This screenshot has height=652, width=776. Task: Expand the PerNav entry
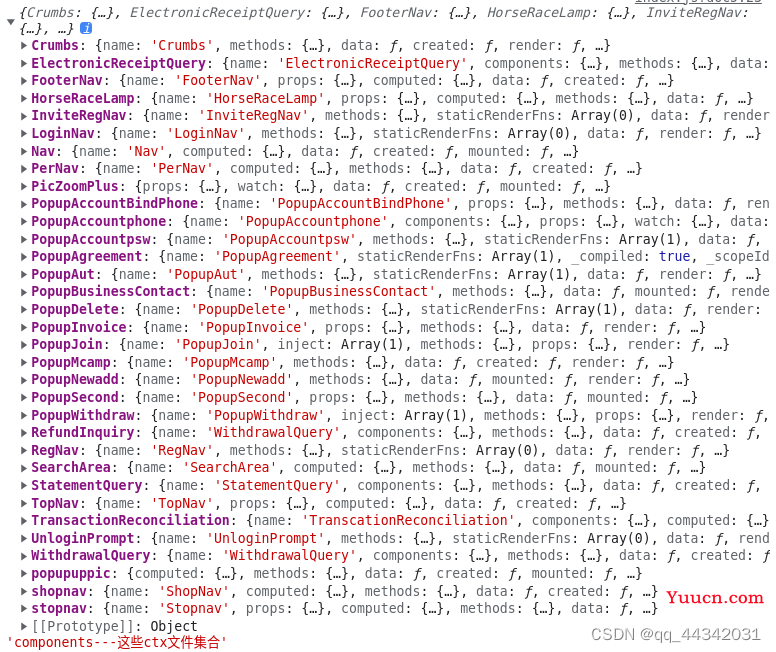(x=24, y=169)
